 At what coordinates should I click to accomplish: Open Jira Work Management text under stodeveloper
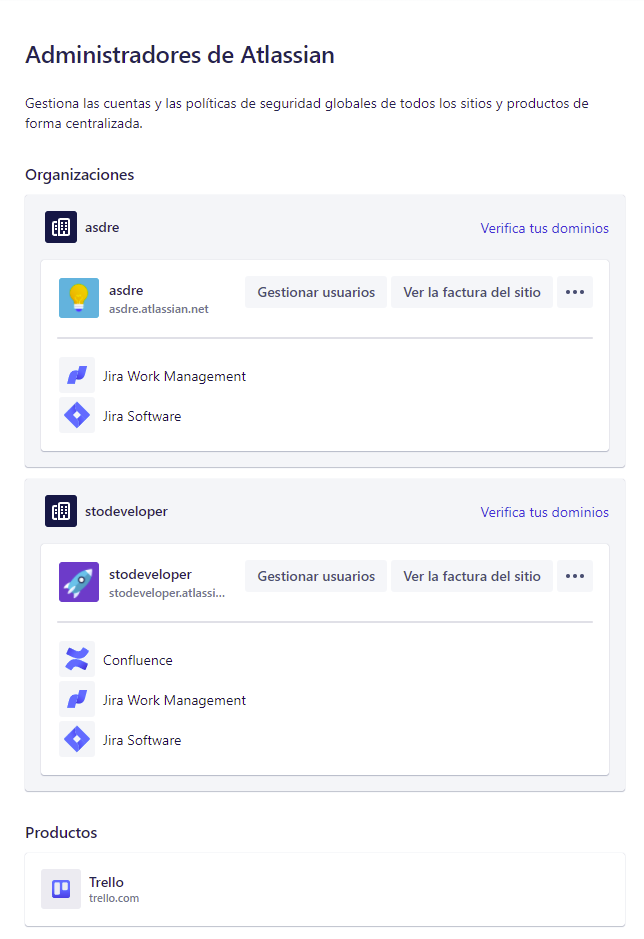point(174,700)
